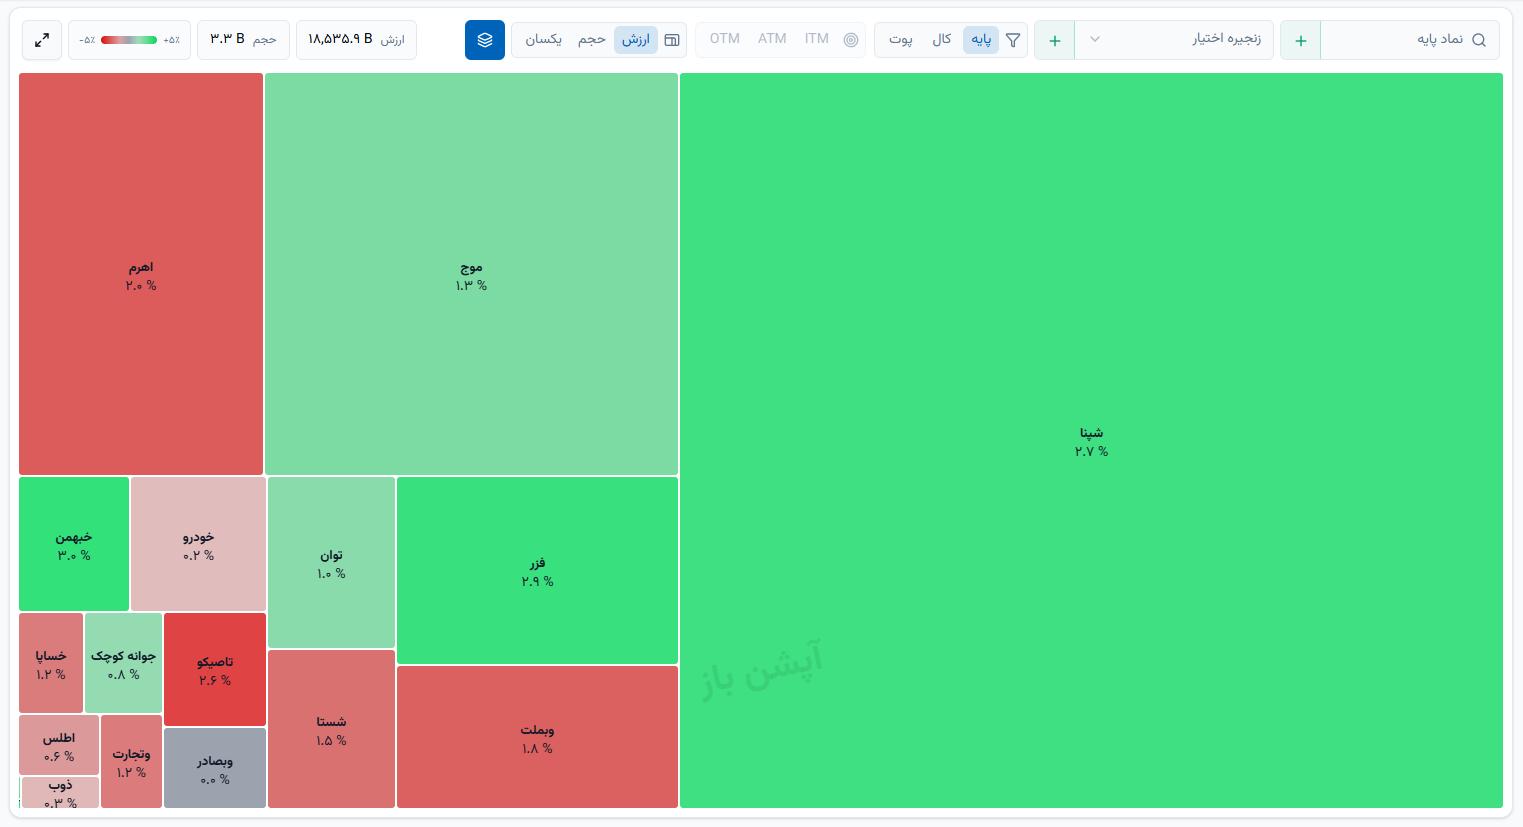
Task: Click the plus button beside زنجیره اختیار
Action: click(x=1055, y=40)
